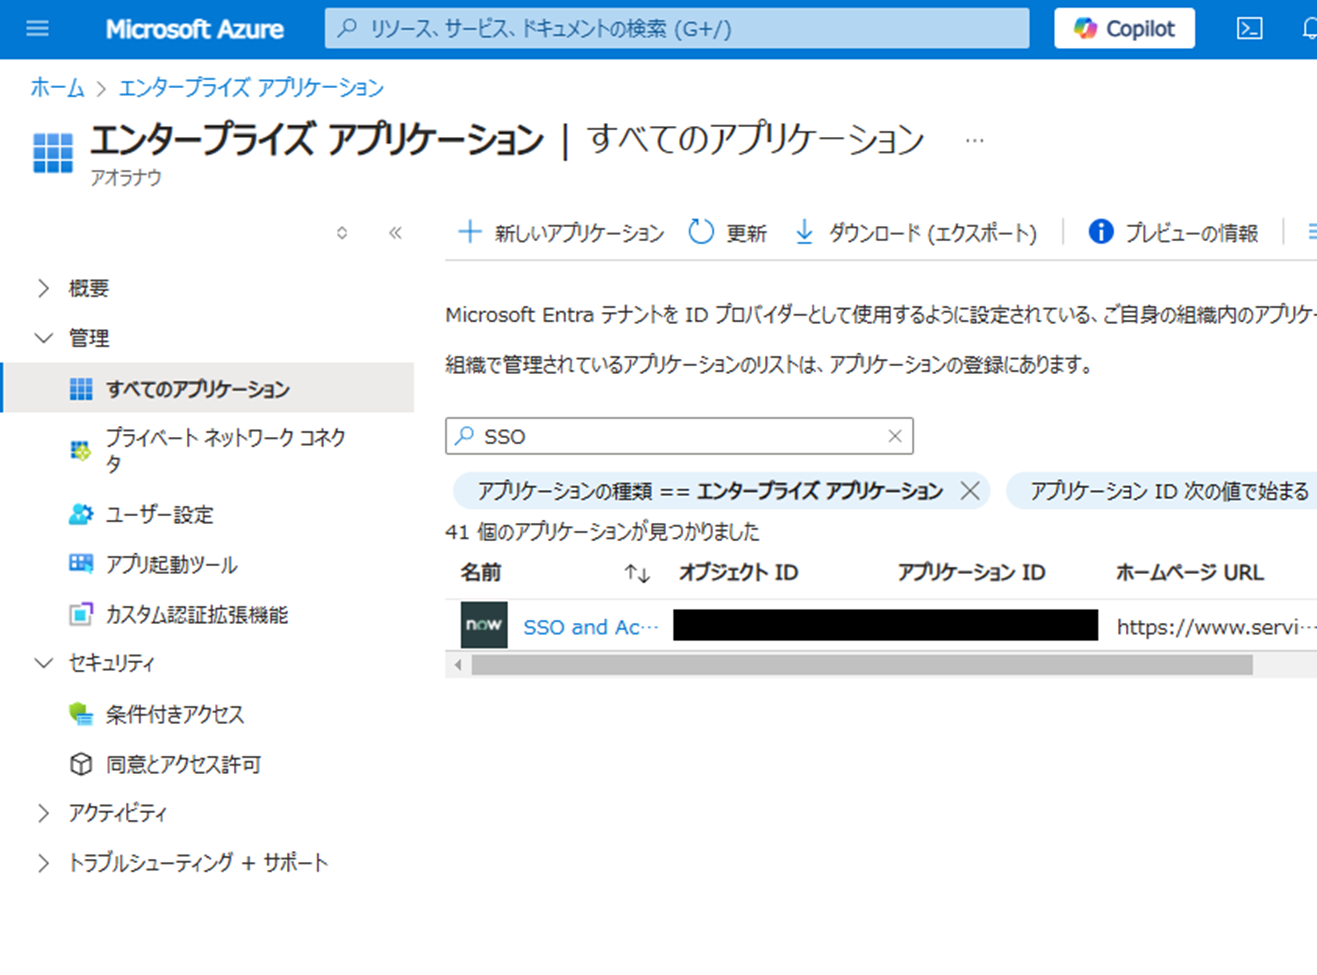Click the すべてのアプリケーション grid icon in the sidebar

81,389
